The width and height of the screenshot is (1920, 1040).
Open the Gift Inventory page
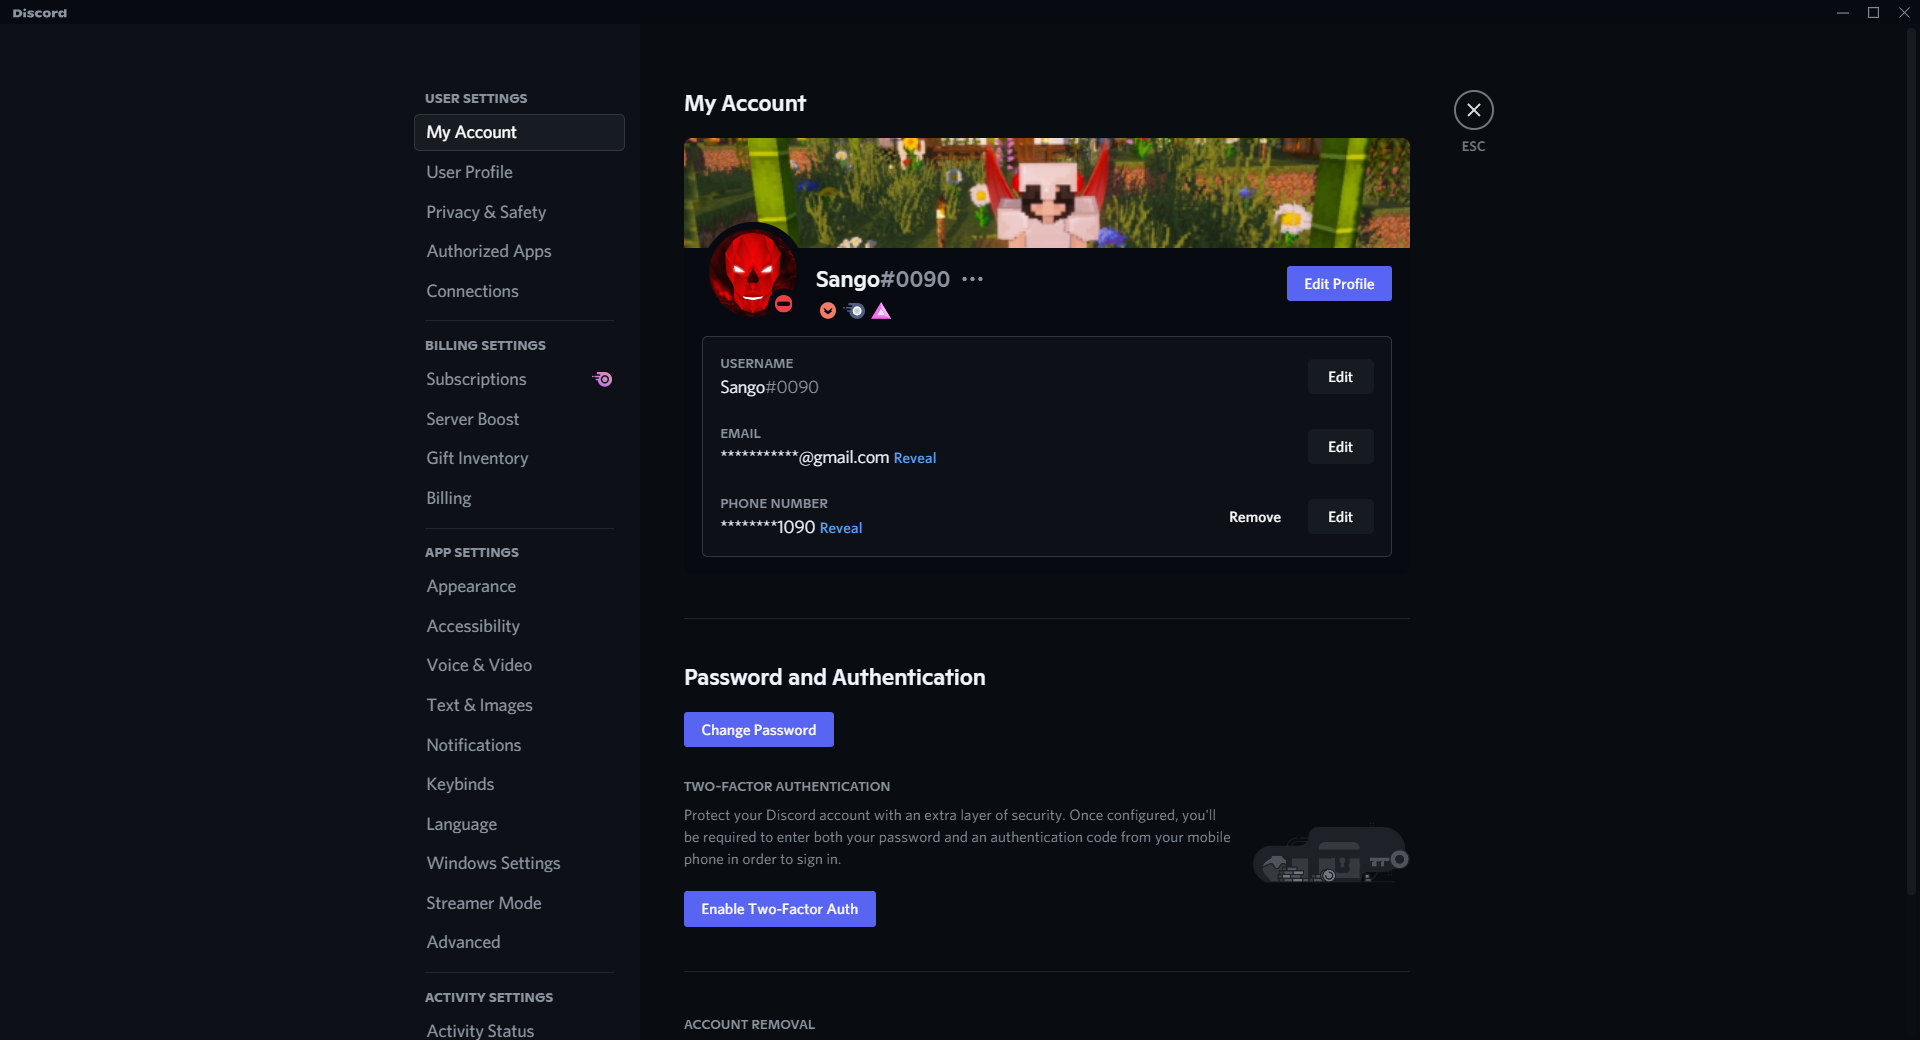click(x=519, y=458)
